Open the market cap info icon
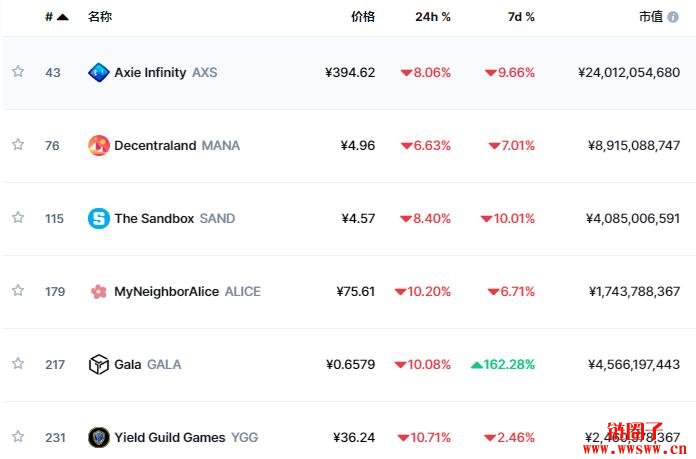This screenshot has width=696, height=459. tap(673, 17)
